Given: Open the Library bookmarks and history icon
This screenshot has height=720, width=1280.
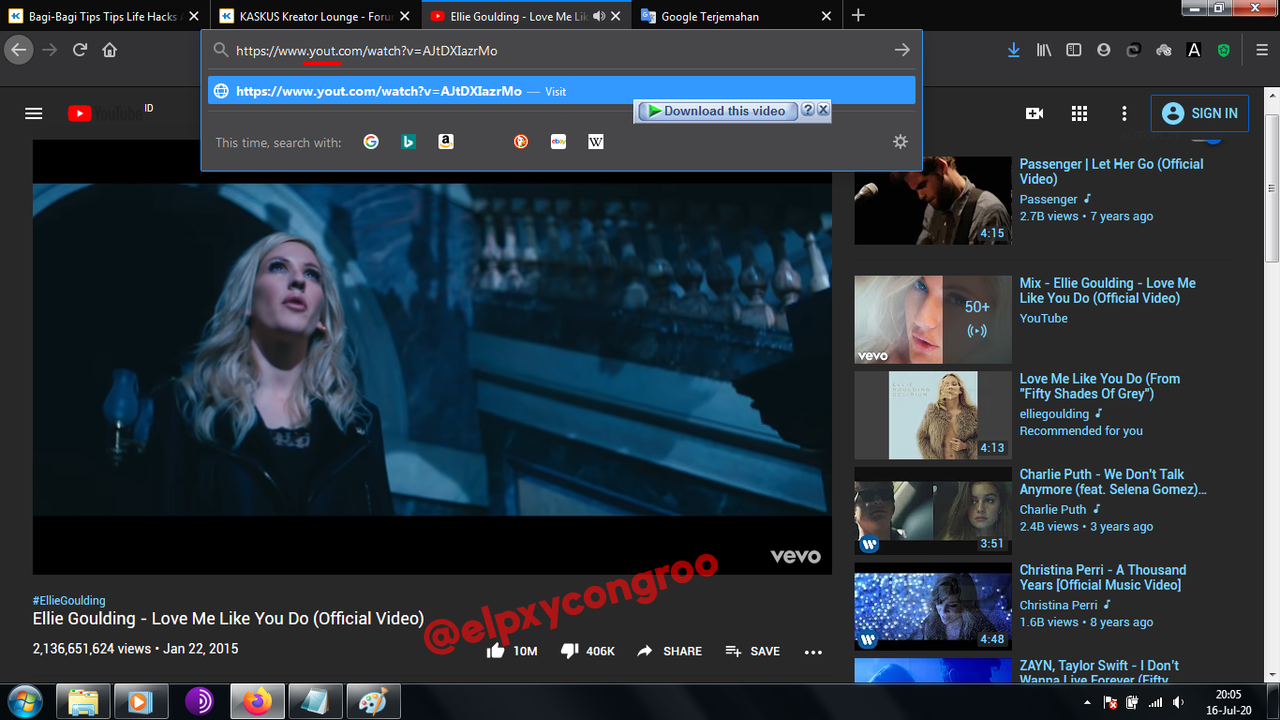Looking at the screenshot, I should click(1044, 50).
